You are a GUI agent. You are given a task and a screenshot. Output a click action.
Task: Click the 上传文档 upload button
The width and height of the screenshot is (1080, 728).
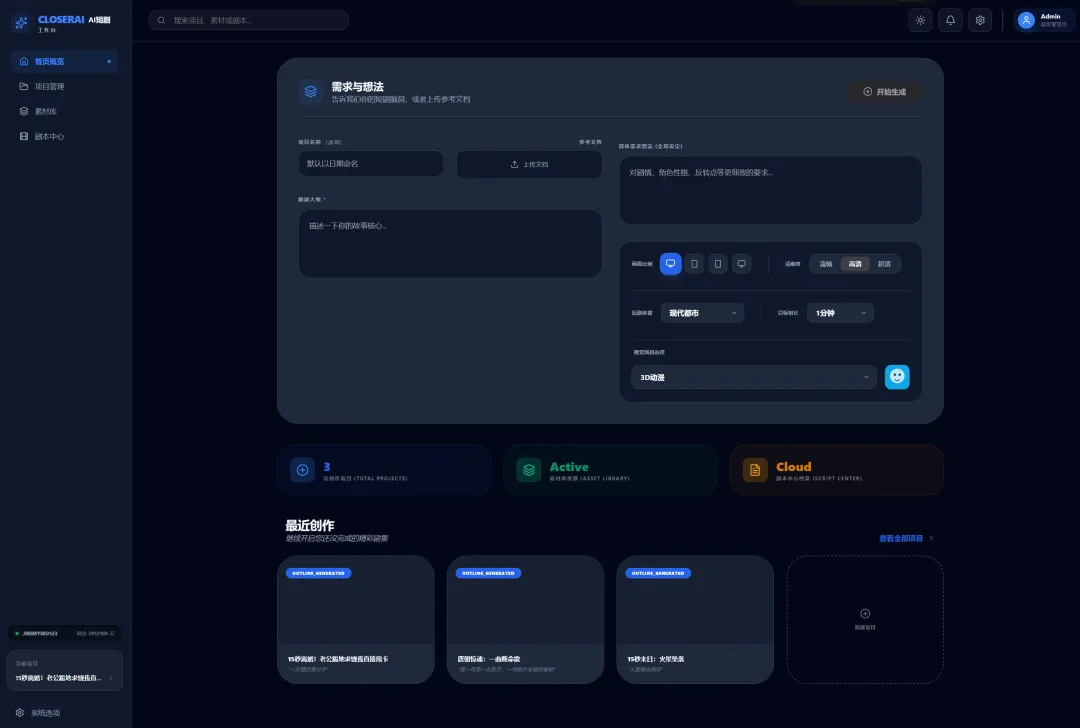(529, 164)
